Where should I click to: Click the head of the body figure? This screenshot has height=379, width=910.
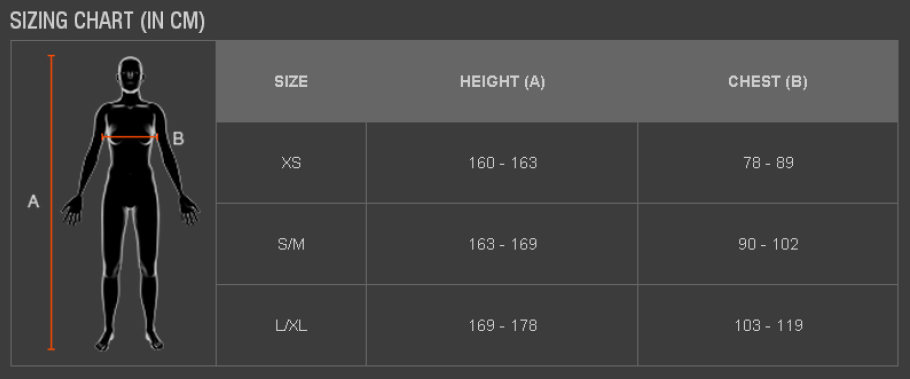click(x=131, y=74)
